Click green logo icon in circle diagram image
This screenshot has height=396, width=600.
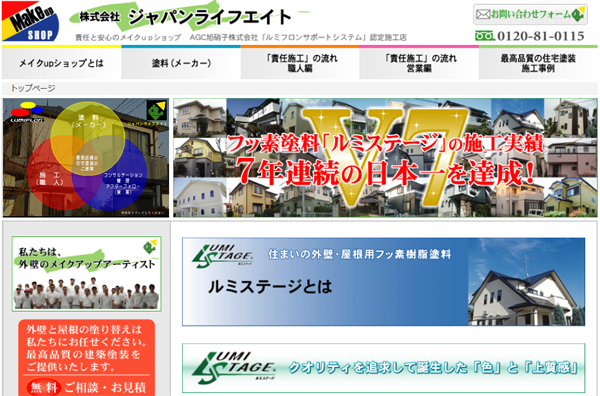(157, 111)
